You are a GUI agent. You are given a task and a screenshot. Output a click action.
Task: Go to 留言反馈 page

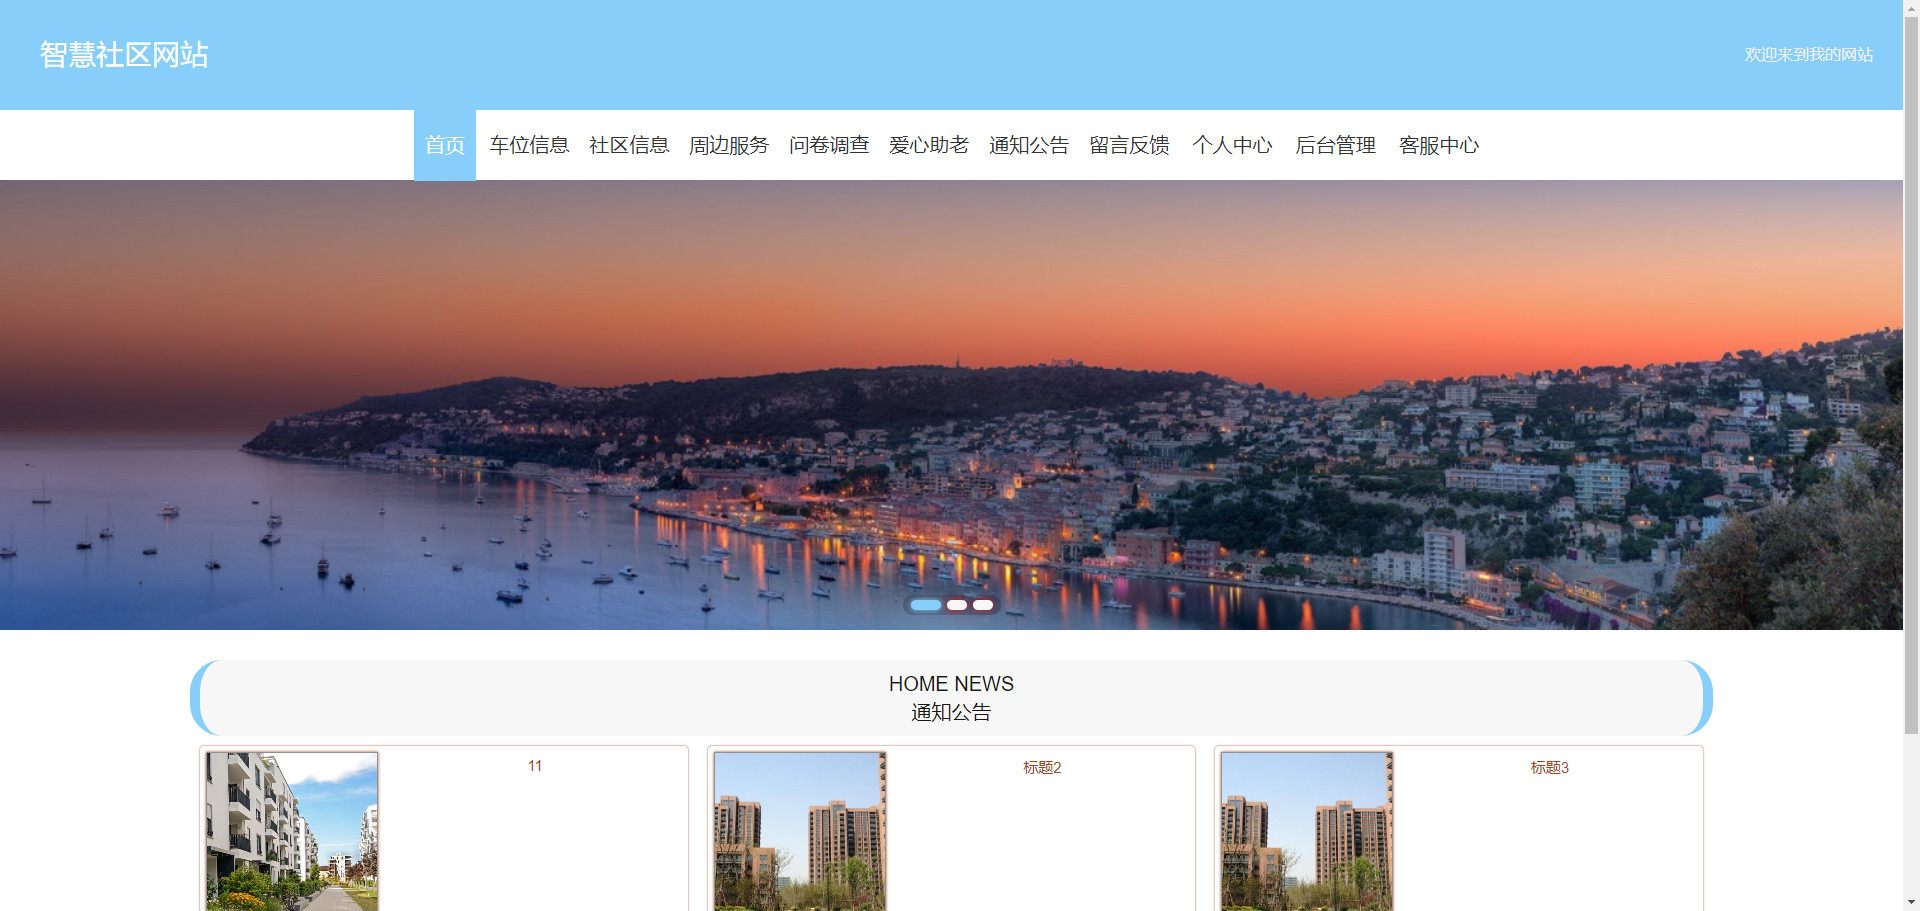(x=1129, y=145)
